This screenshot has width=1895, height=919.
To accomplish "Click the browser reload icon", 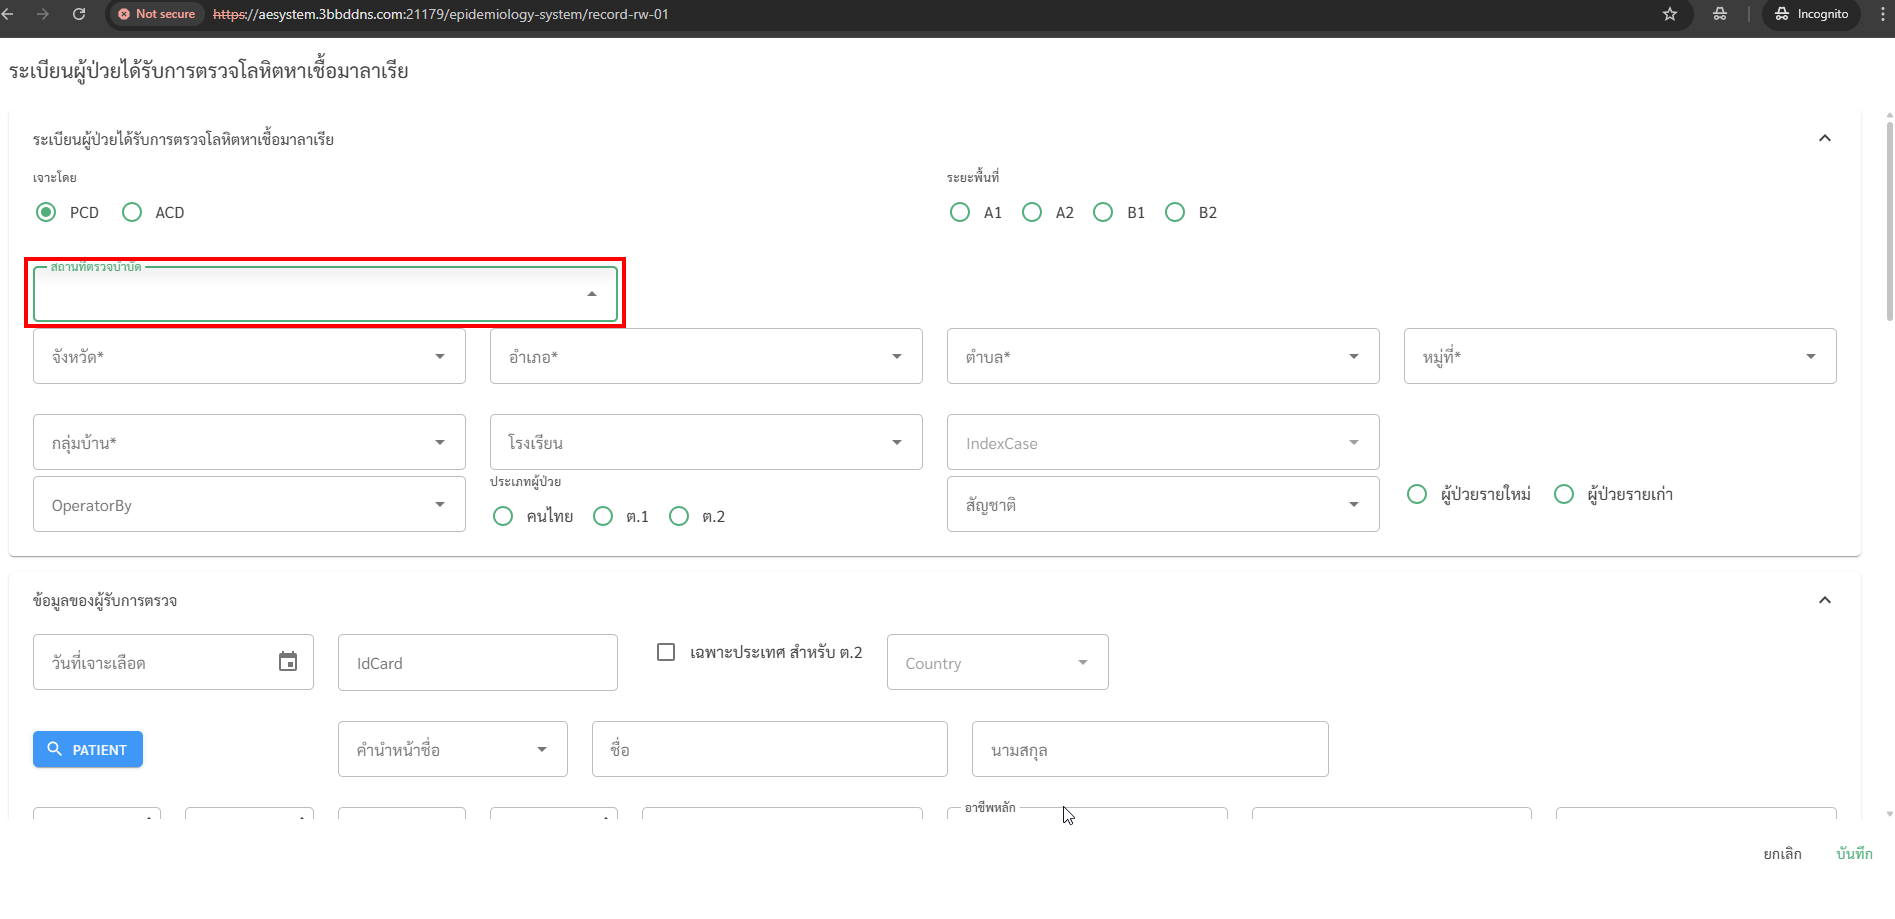I will click(79, 14).
